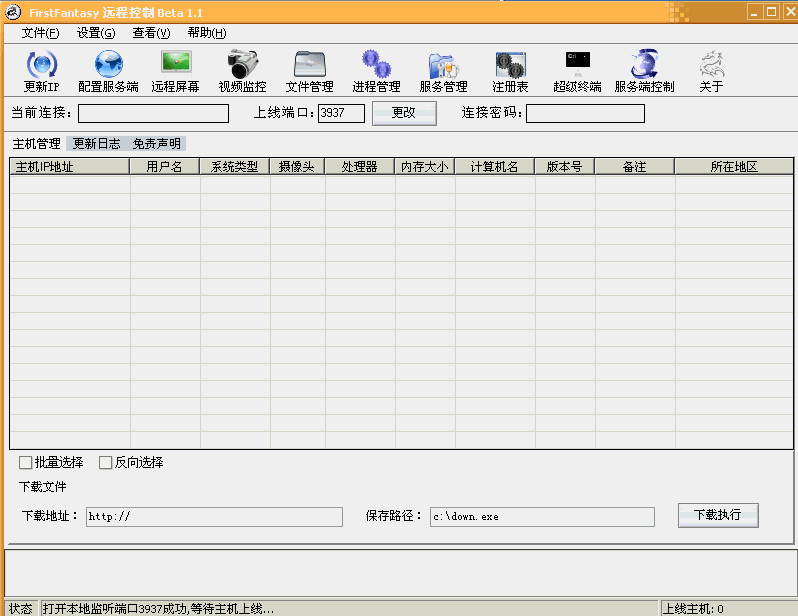Click the 更新IP toolbar icon

tap(42, 66)
